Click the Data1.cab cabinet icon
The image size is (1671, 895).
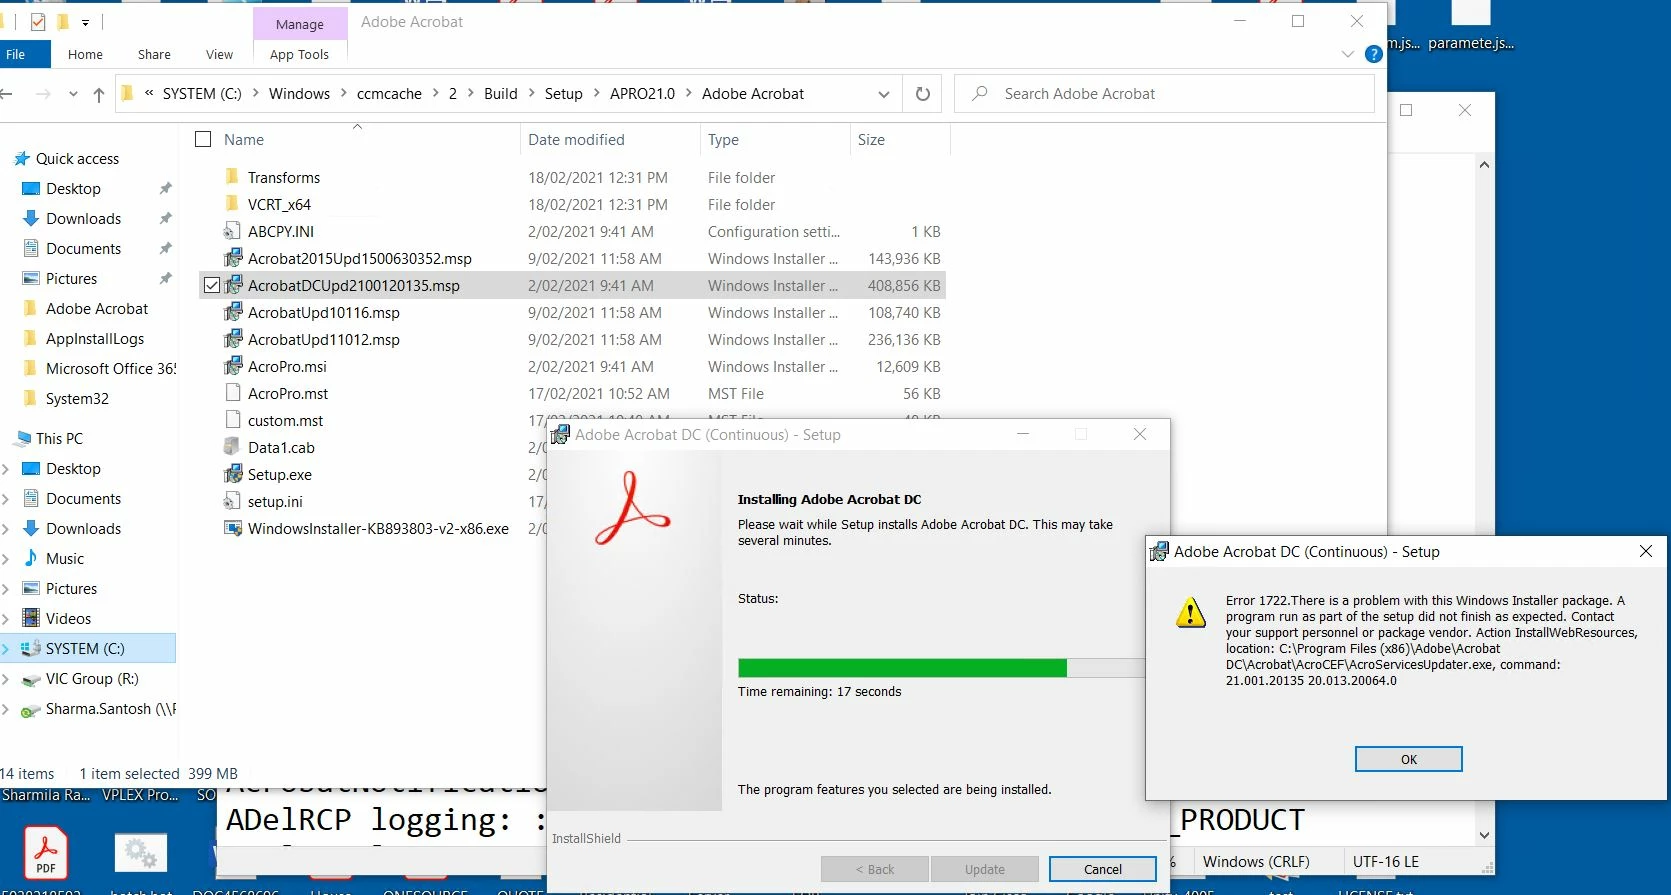coord(232,447)
